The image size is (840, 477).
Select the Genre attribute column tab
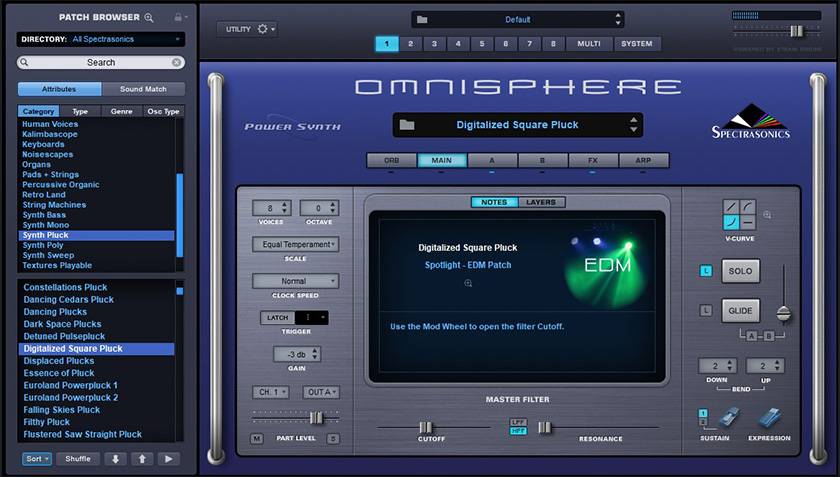click(x=122, y=111)
